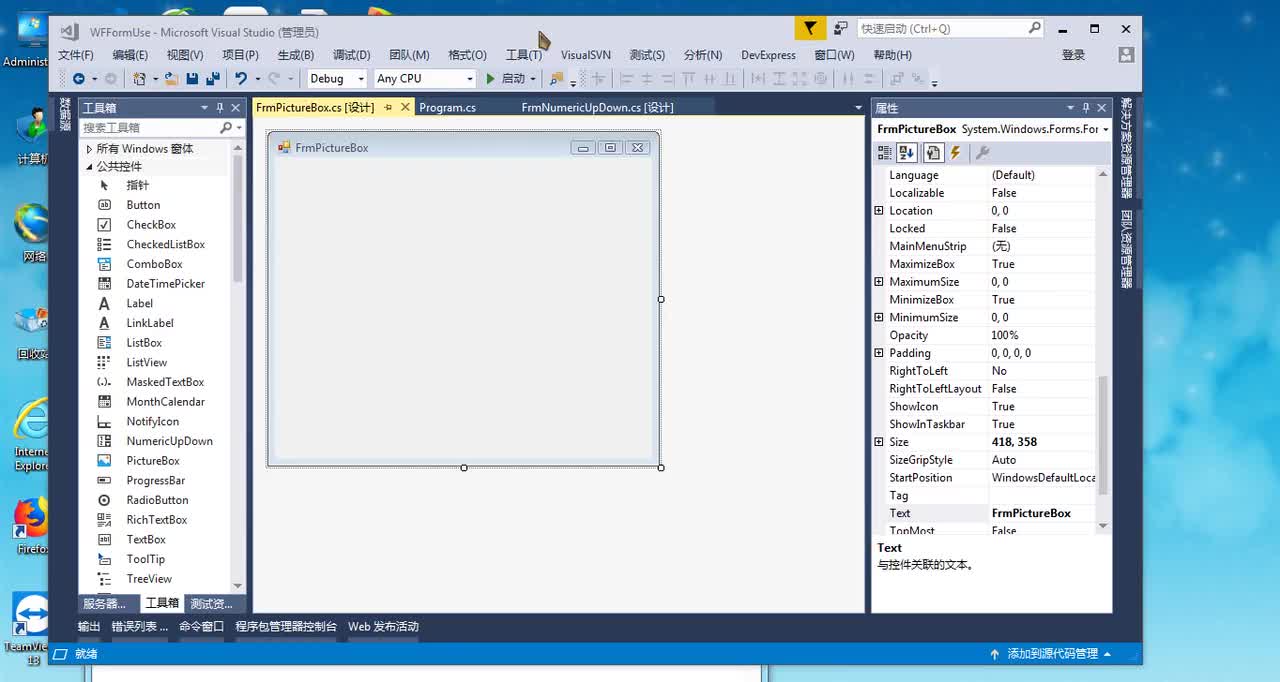Expand the Size property
This screenshot has width=1280, height=682.
pyautogui.click(x=879, y=442)
